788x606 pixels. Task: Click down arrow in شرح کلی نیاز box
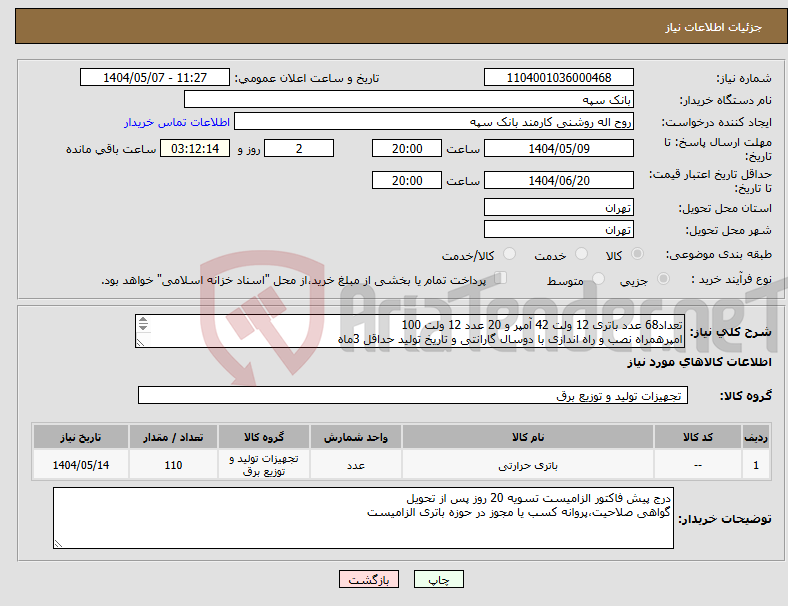(143, 327)
